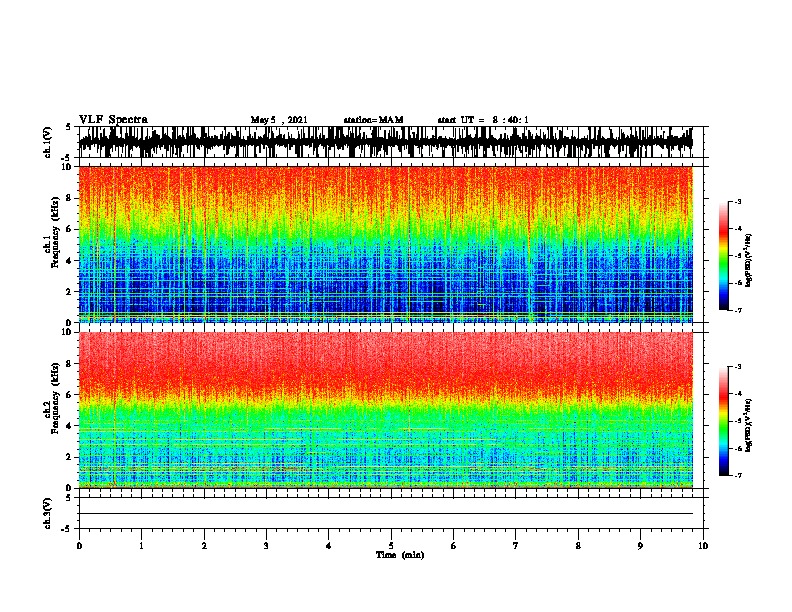
Task: Click time axis tick label 0
Action: tap(79, 546)
